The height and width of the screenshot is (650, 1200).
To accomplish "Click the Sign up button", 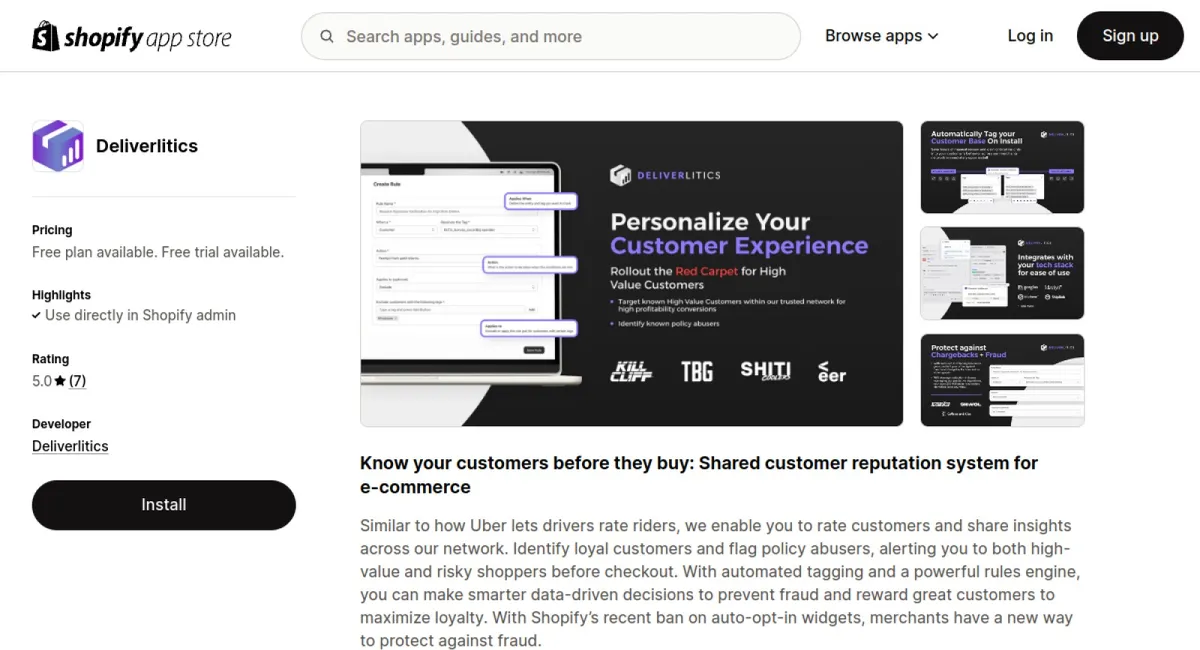I will click(1130, 36).
